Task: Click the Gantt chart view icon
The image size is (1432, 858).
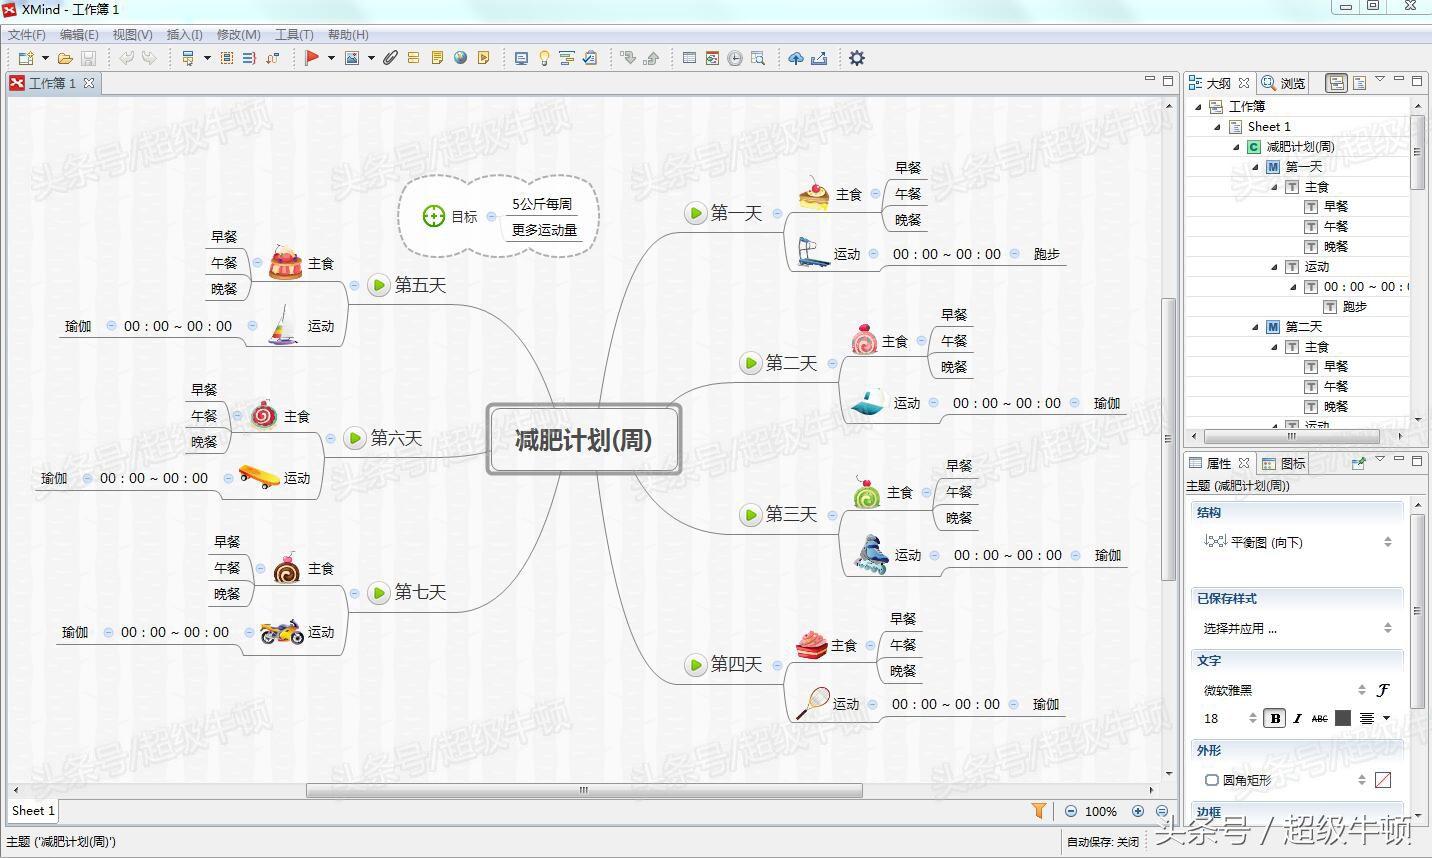Action: point(567,58)
